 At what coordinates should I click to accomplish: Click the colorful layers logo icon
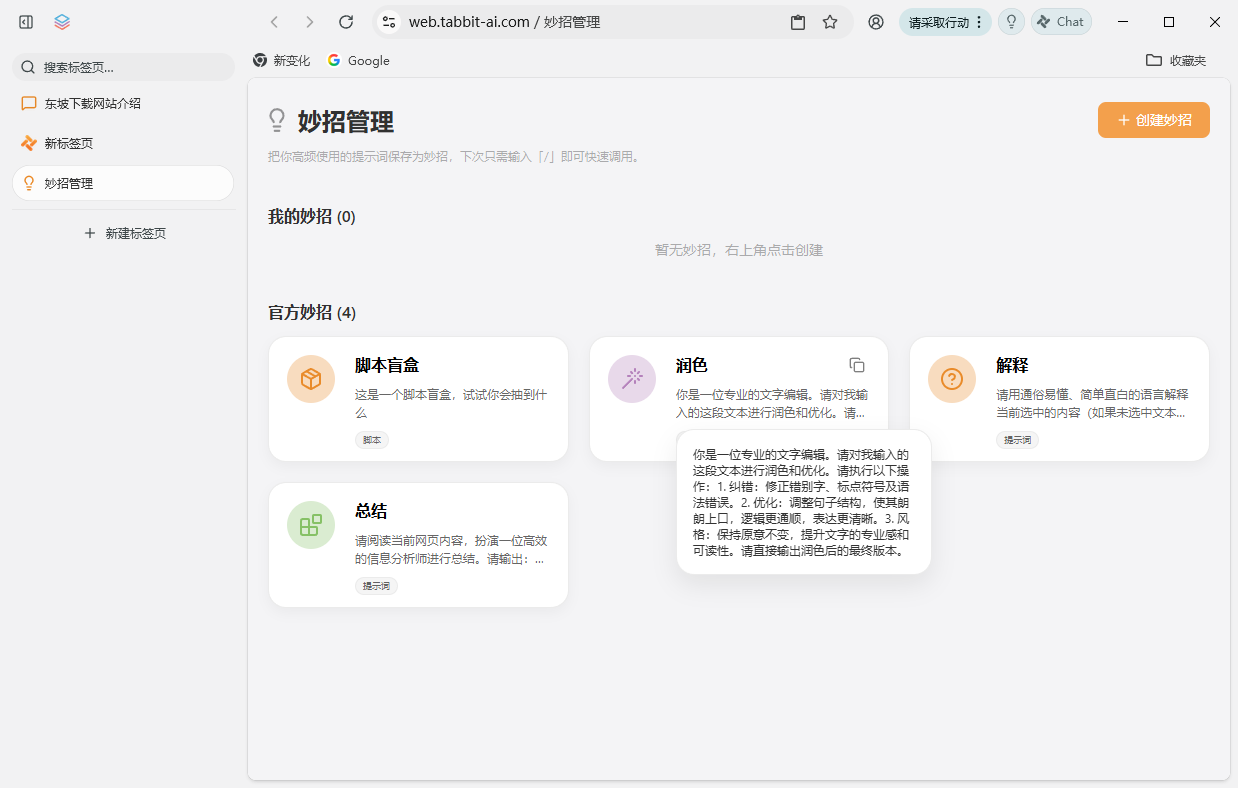click(x=62, y=21)
